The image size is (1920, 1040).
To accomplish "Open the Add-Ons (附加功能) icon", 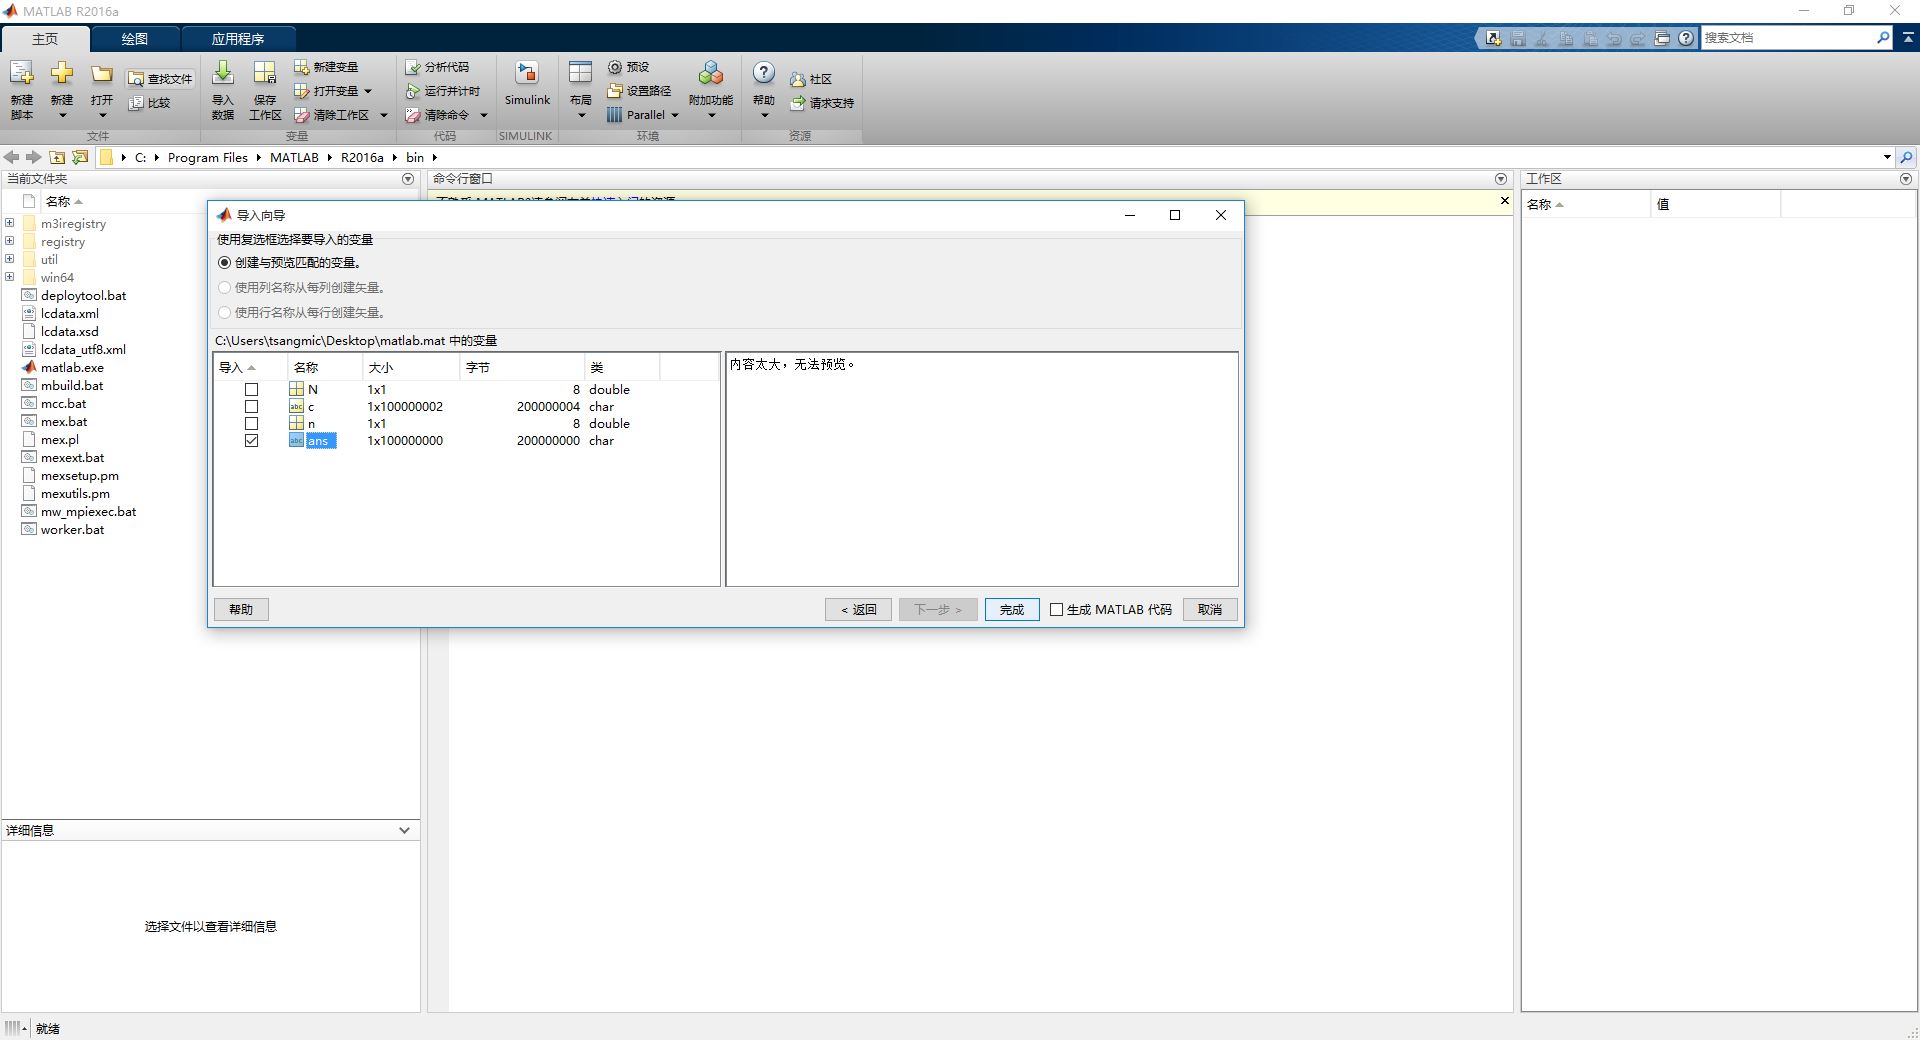I will (710, 74).
